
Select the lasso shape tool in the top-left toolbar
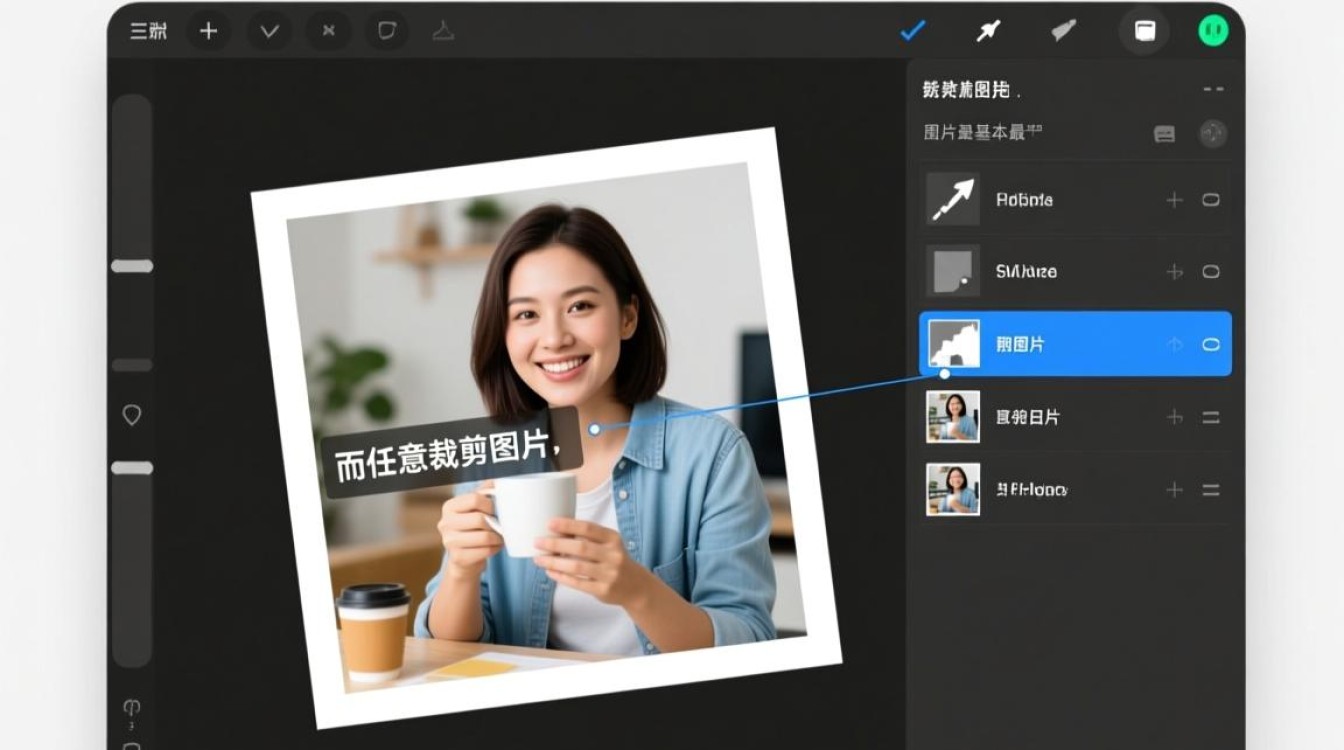[386, 31]
